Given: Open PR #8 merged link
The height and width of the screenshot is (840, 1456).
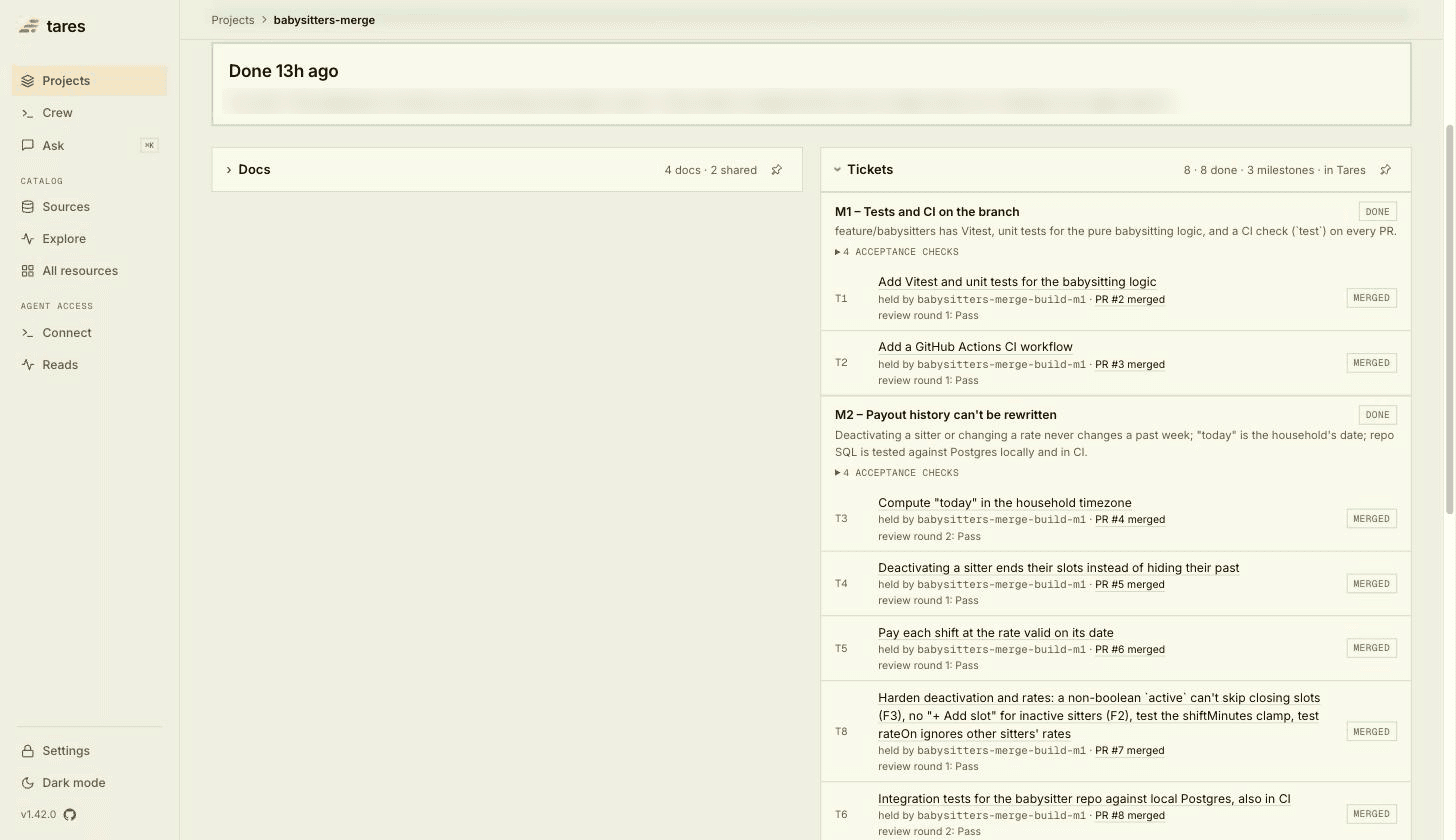Looking at the screenshot, I should (1130, 816).
